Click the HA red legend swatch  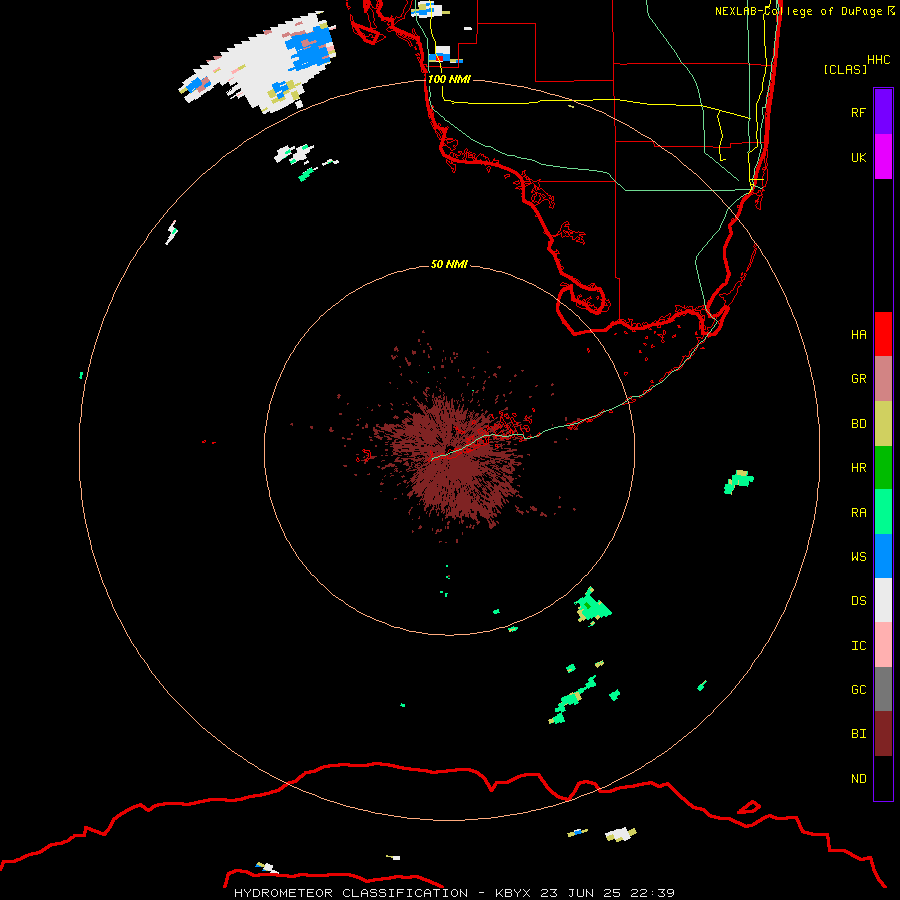(883, 334)
